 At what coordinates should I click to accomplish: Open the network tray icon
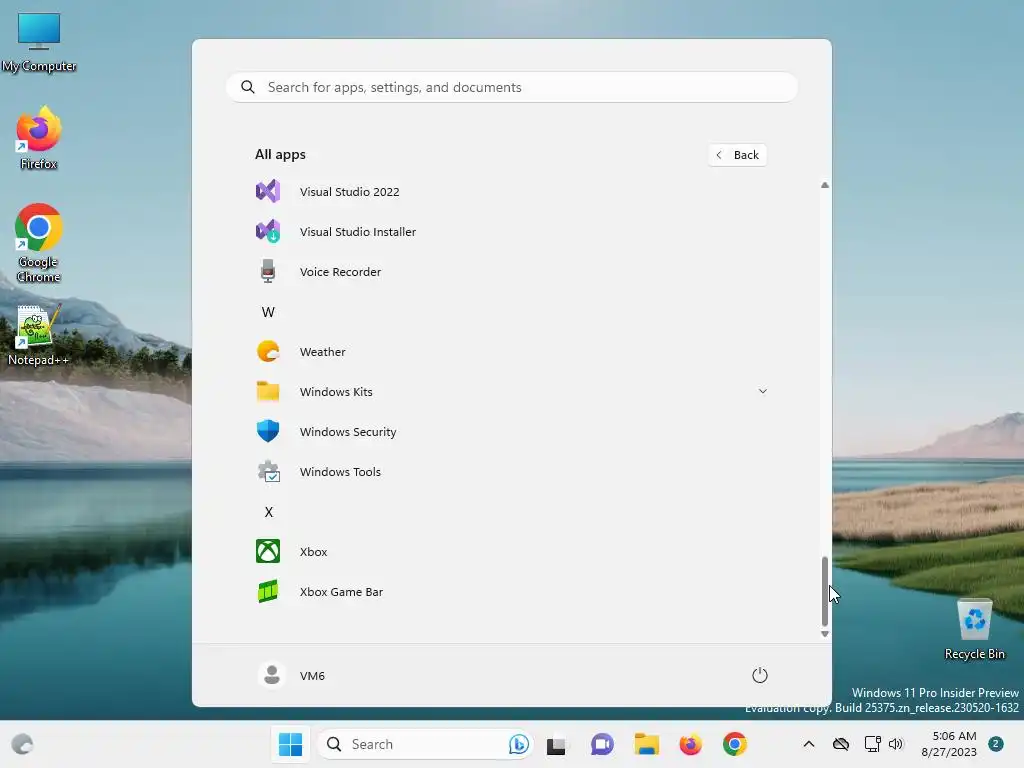click(x=872, y=744)
